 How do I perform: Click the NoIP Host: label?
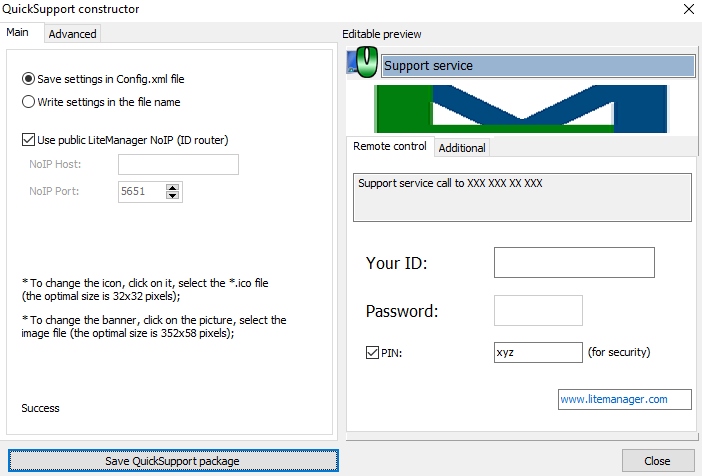point(55,164)
